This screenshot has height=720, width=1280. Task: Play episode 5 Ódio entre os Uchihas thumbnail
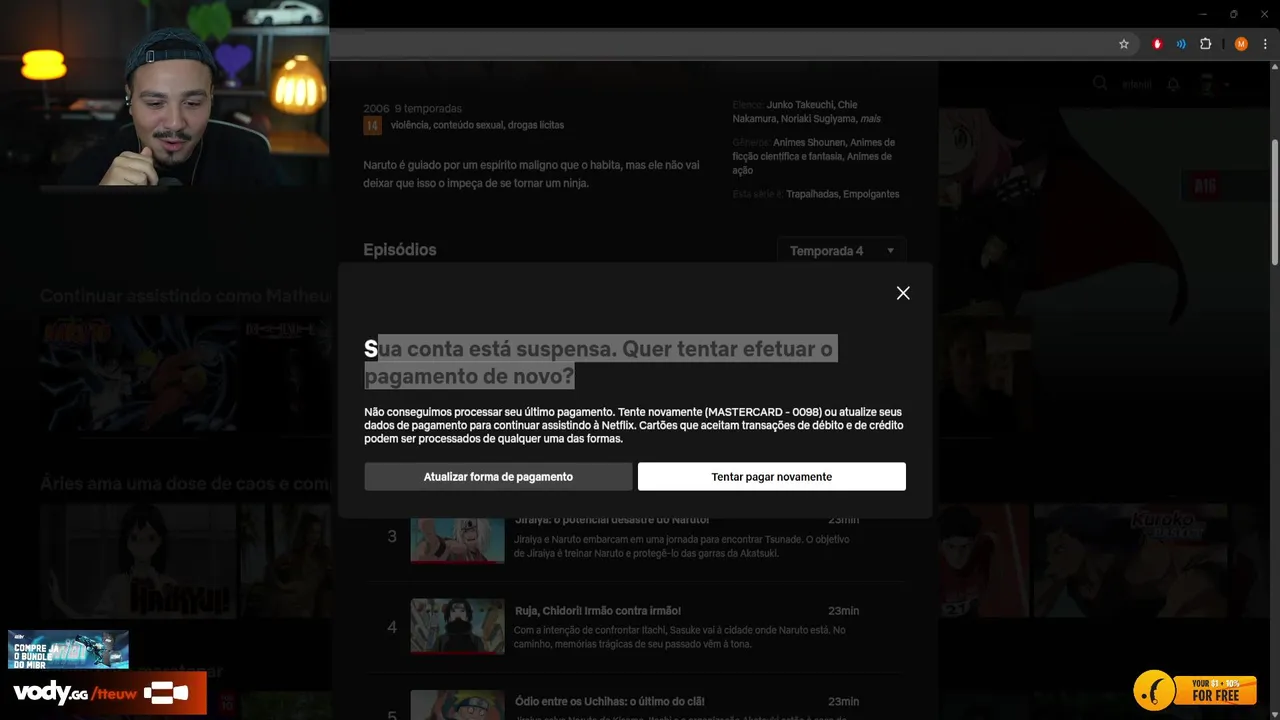[457, 705]
